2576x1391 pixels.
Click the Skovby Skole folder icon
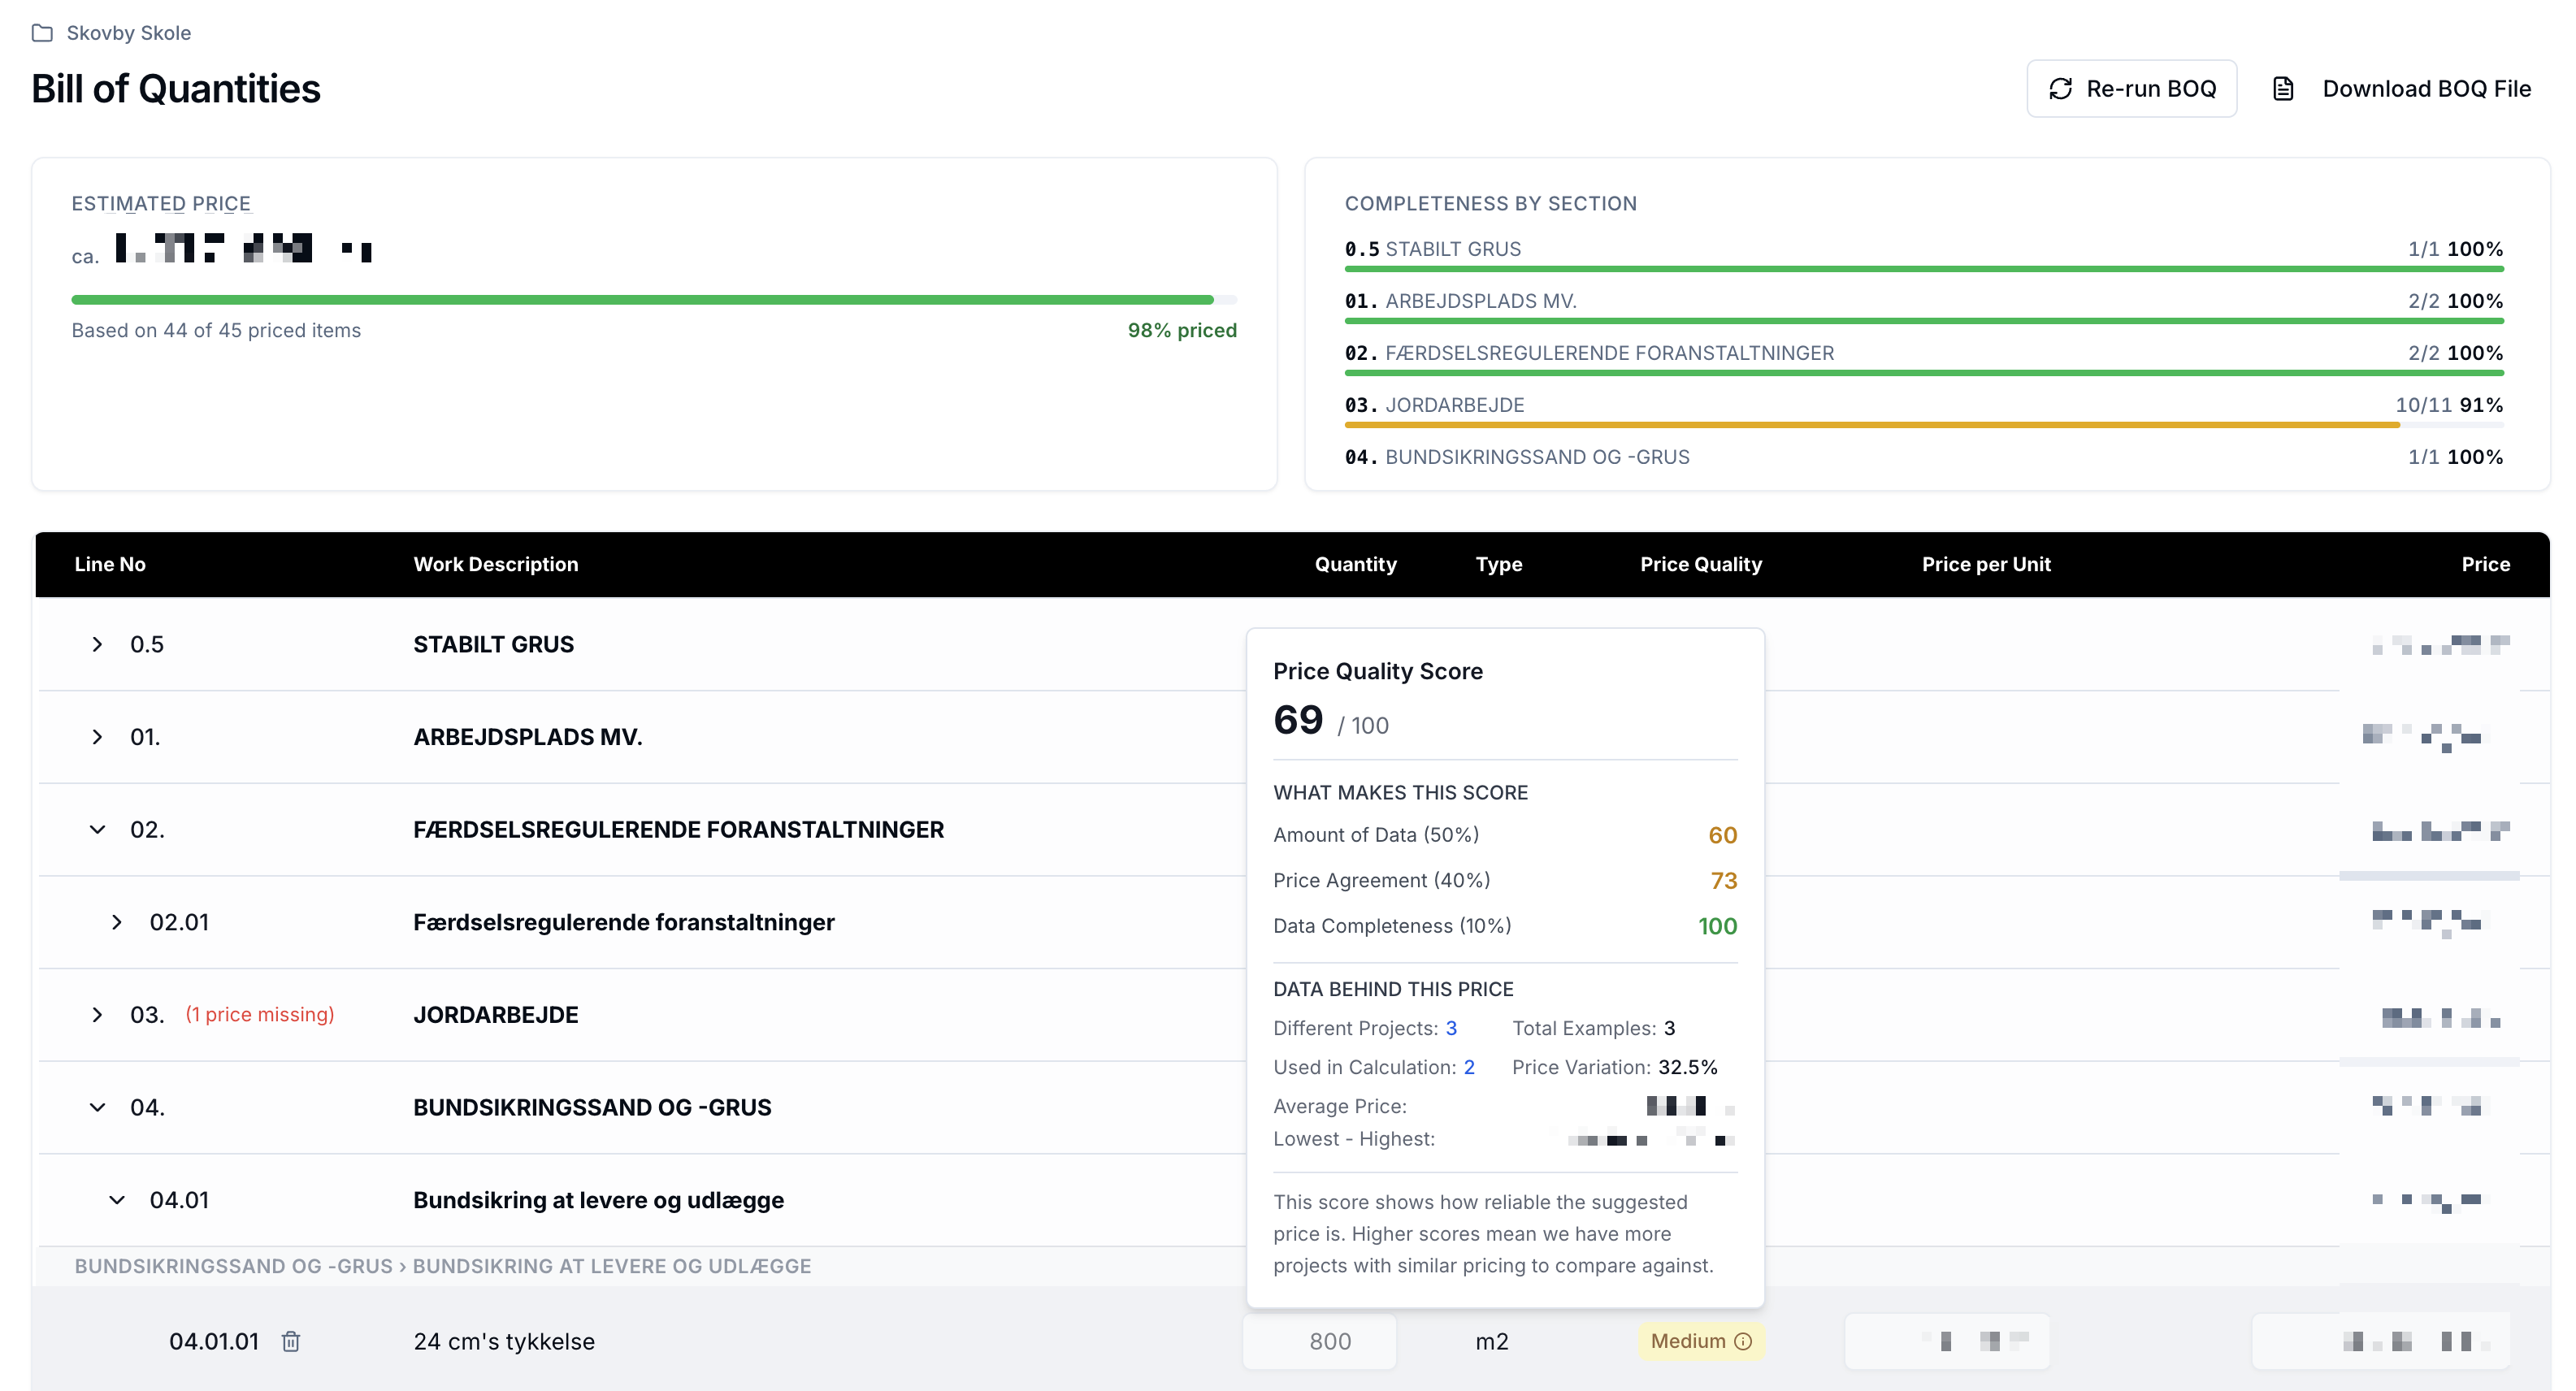42,33
